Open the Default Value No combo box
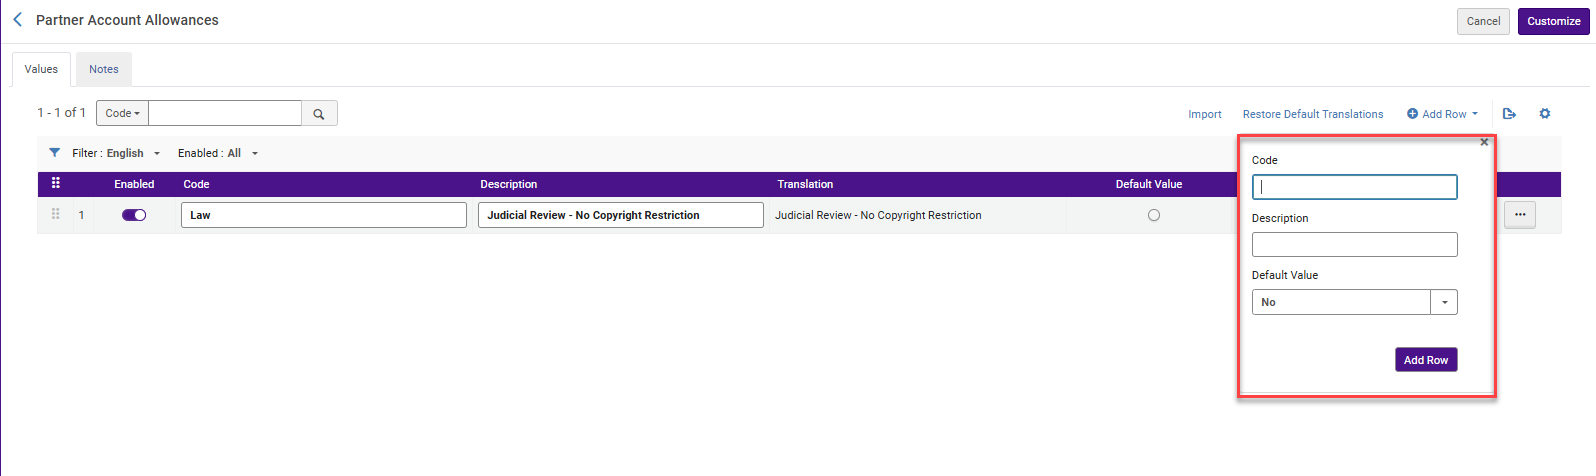 pos(1354,302)
